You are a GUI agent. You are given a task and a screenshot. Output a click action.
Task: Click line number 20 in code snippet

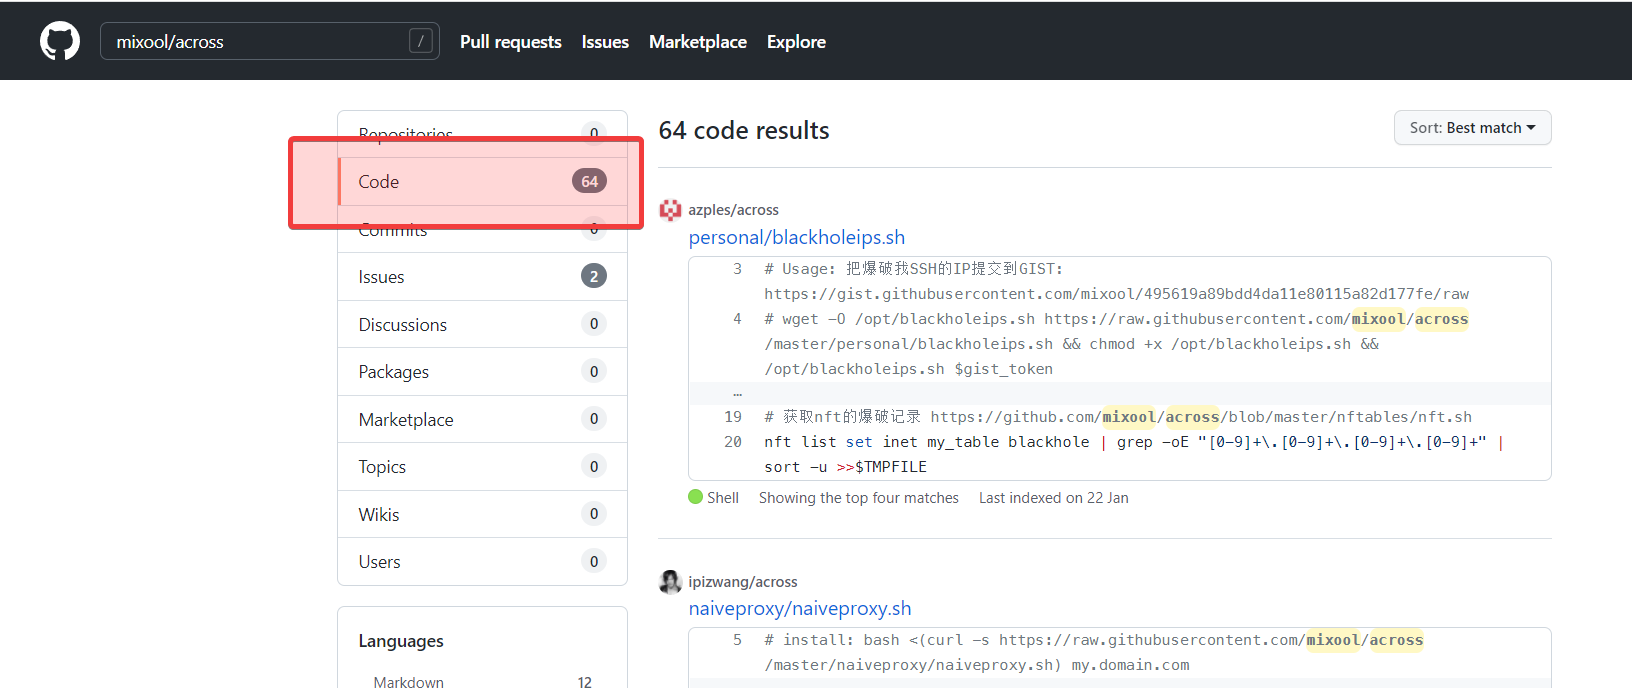click(733, 442)
